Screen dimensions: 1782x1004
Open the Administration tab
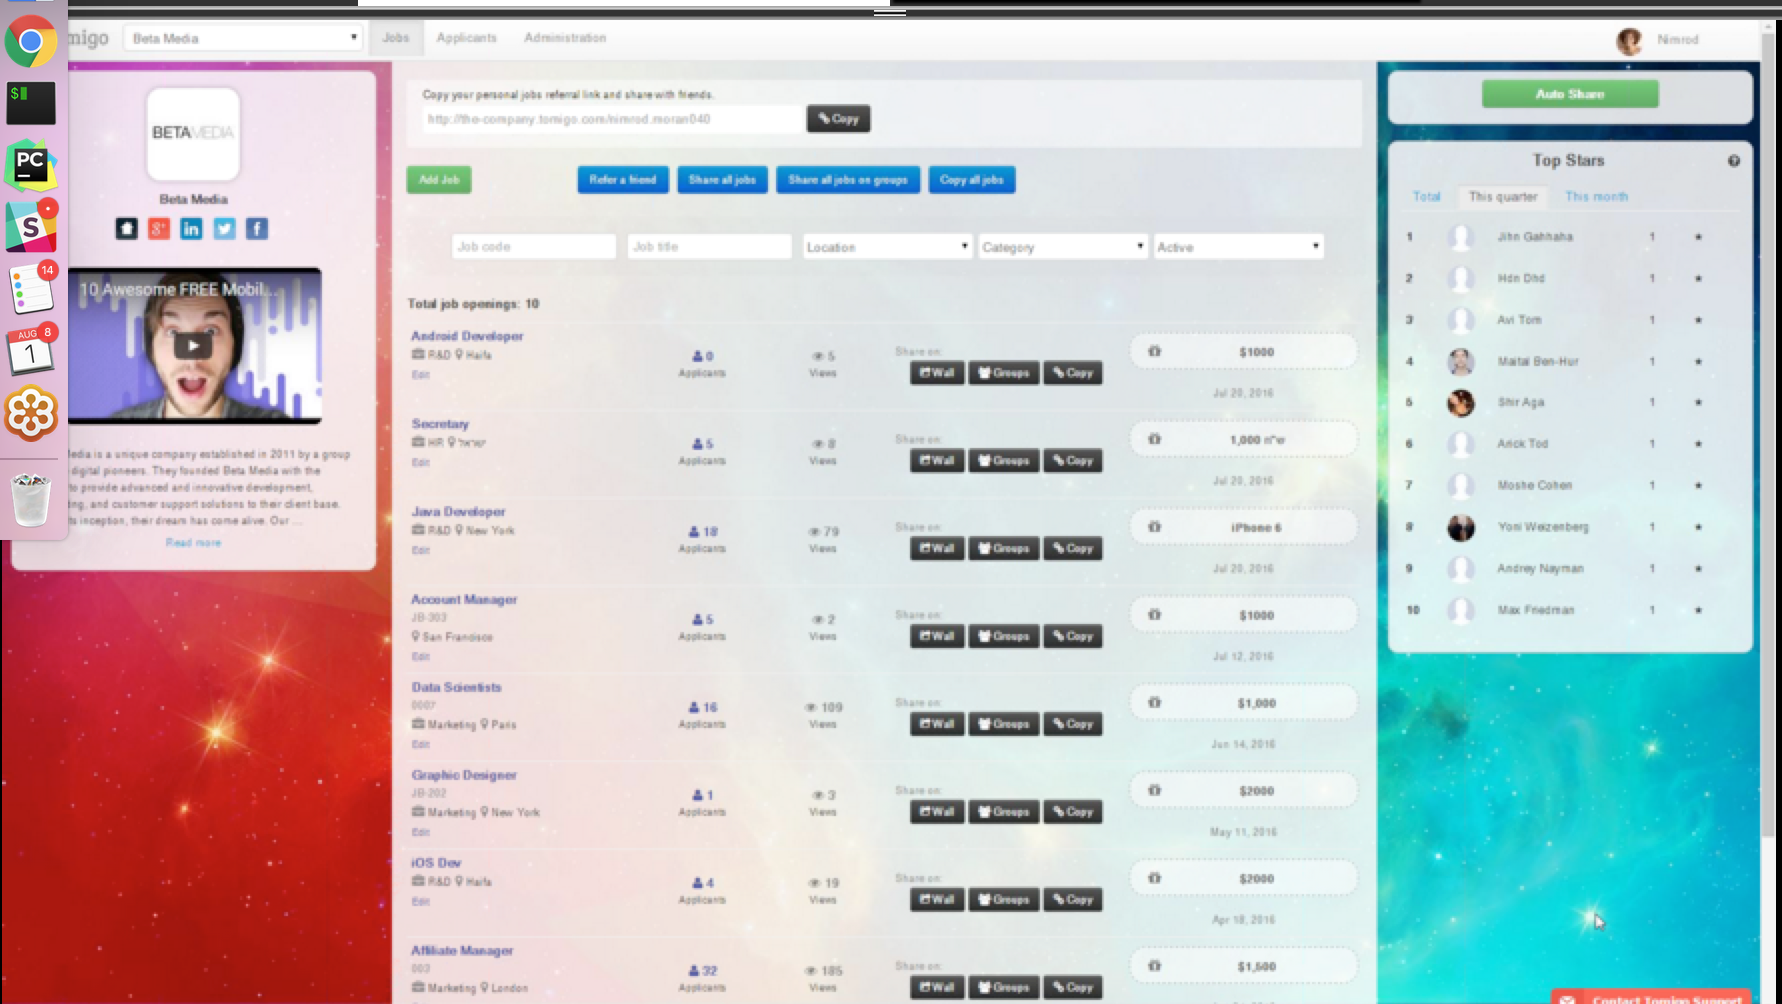(x=565, y=38)
